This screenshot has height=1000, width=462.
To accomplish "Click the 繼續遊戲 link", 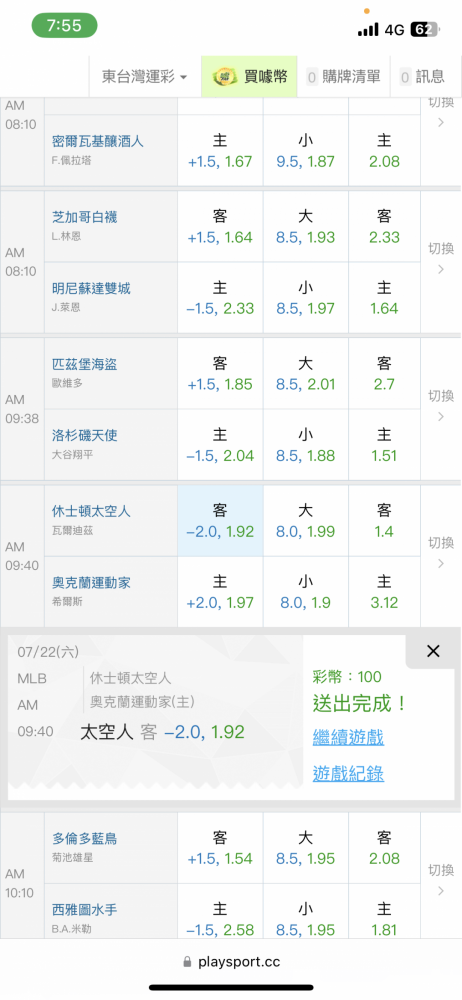I will click(348, 738).
